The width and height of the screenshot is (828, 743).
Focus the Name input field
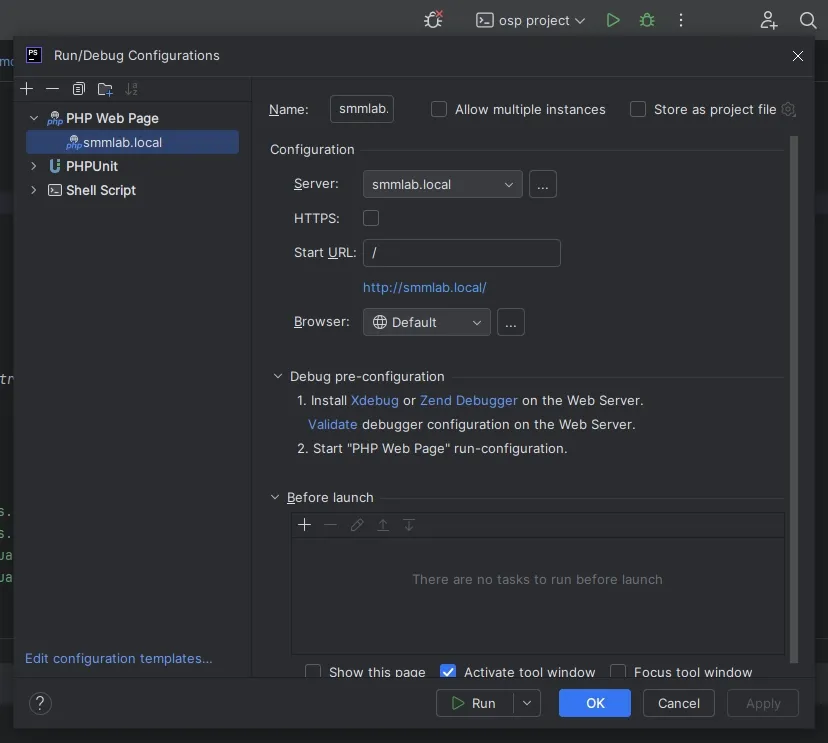tap(362, 109)
